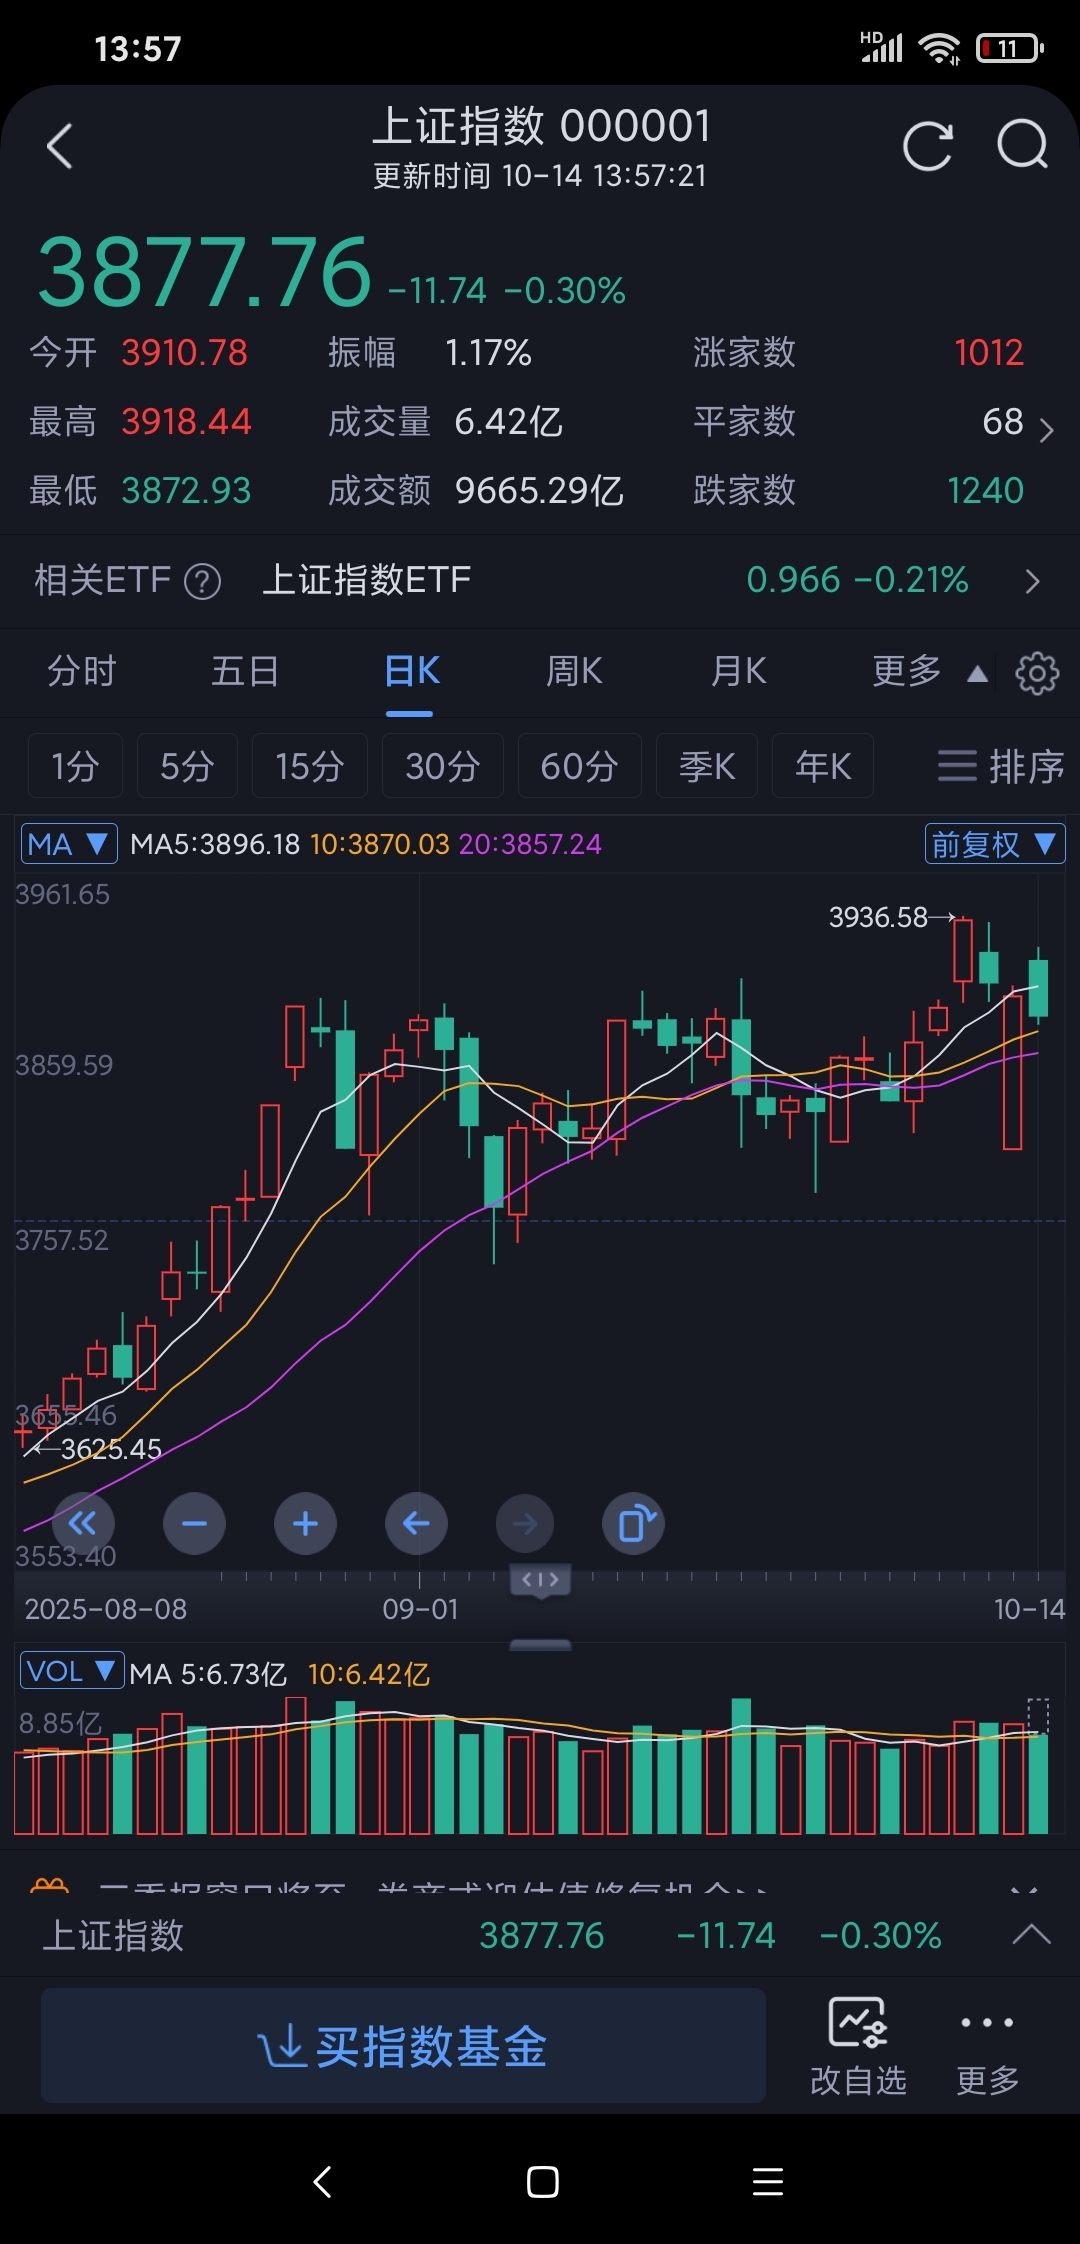1080x2244 pixels.
Task: Tap the chart range slider handle
Action: [540, 1580]
